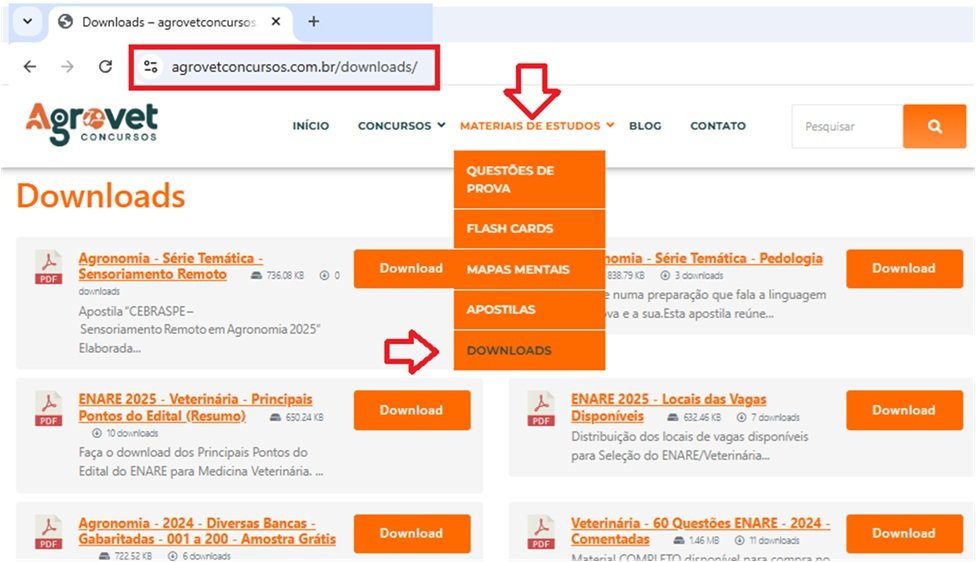Click the '7 downloads' counter text

(x=775, y=417)
